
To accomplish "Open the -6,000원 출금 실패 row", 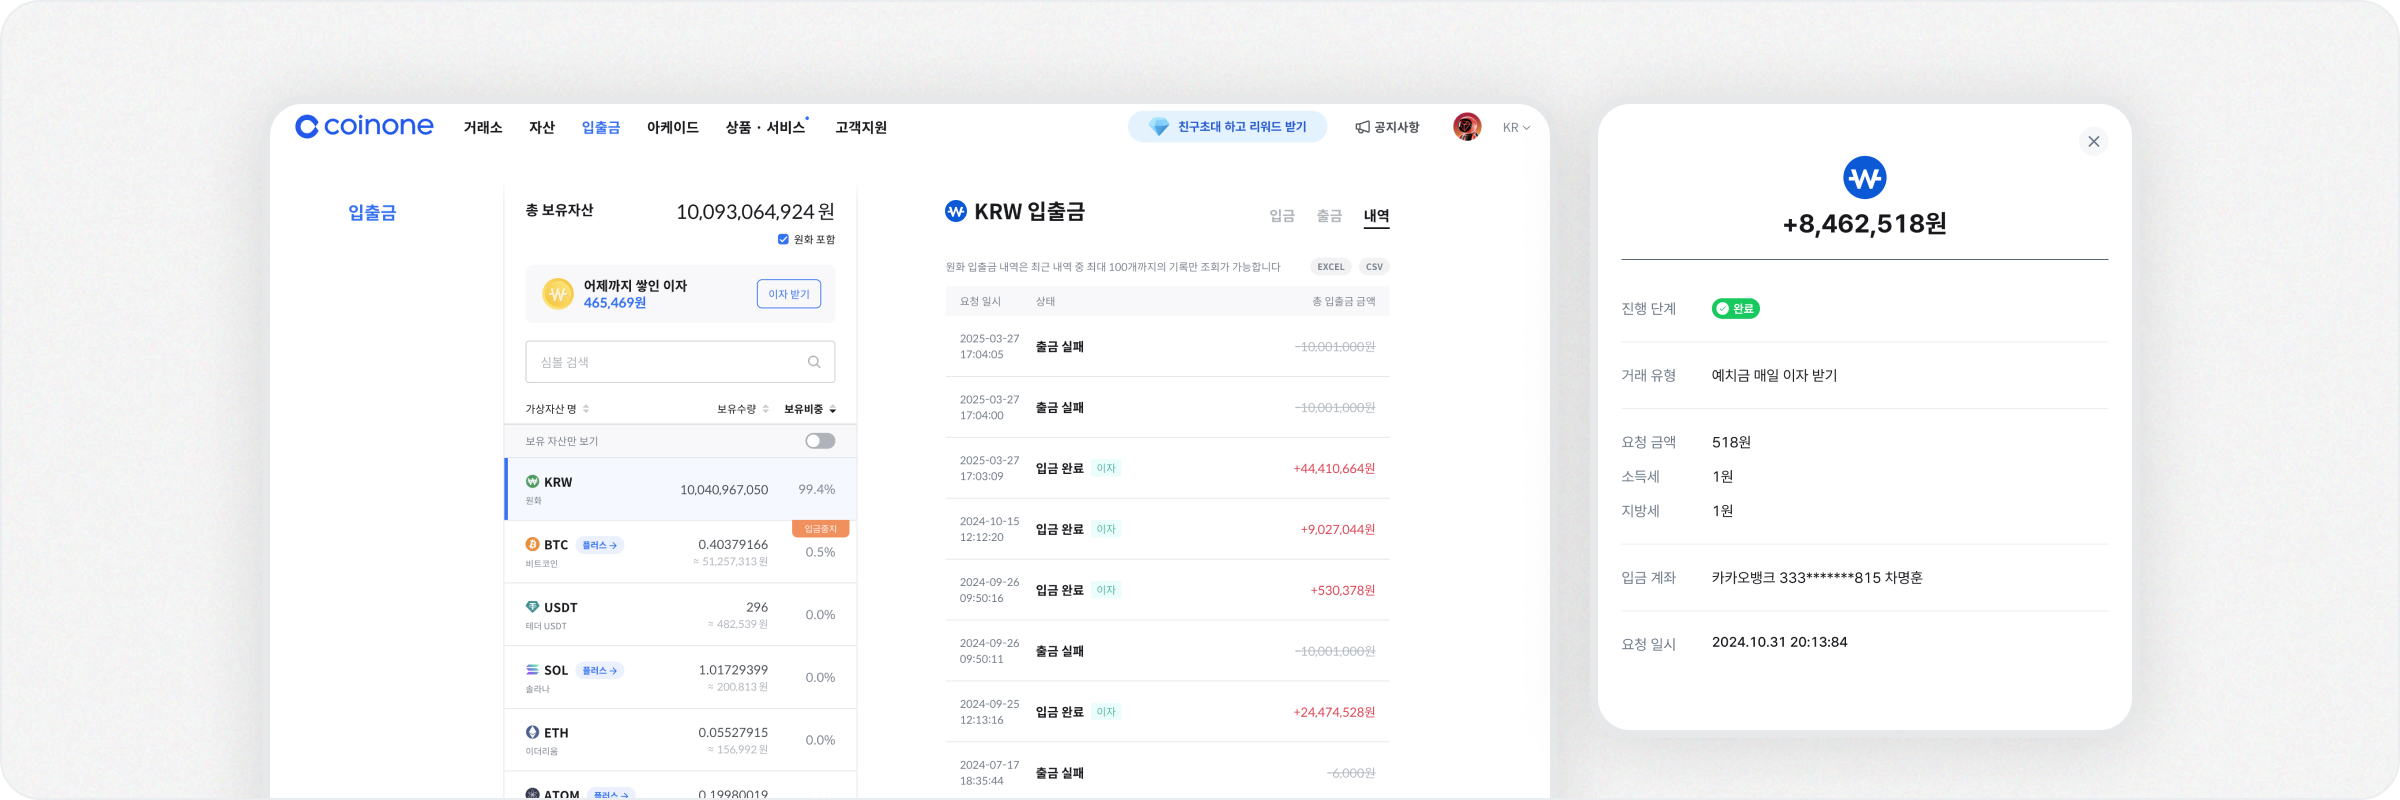I will (x=1167, y=773).
